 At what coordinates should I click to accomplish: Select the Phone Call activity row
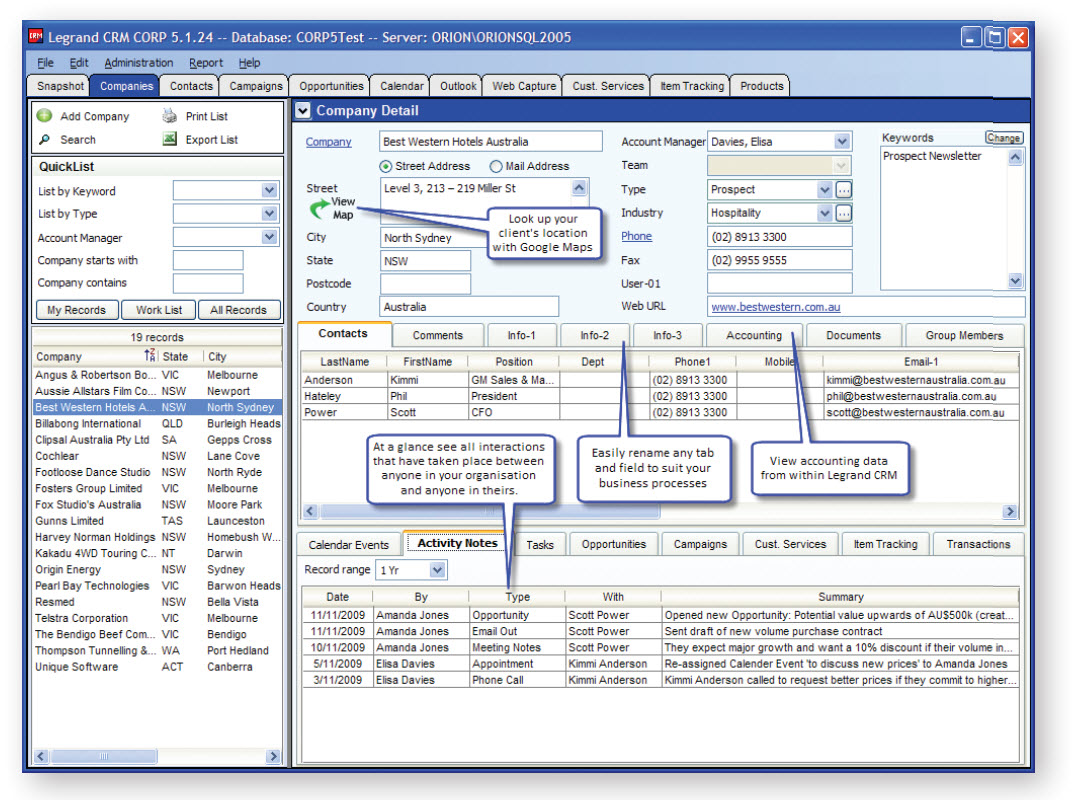[660, 680]
